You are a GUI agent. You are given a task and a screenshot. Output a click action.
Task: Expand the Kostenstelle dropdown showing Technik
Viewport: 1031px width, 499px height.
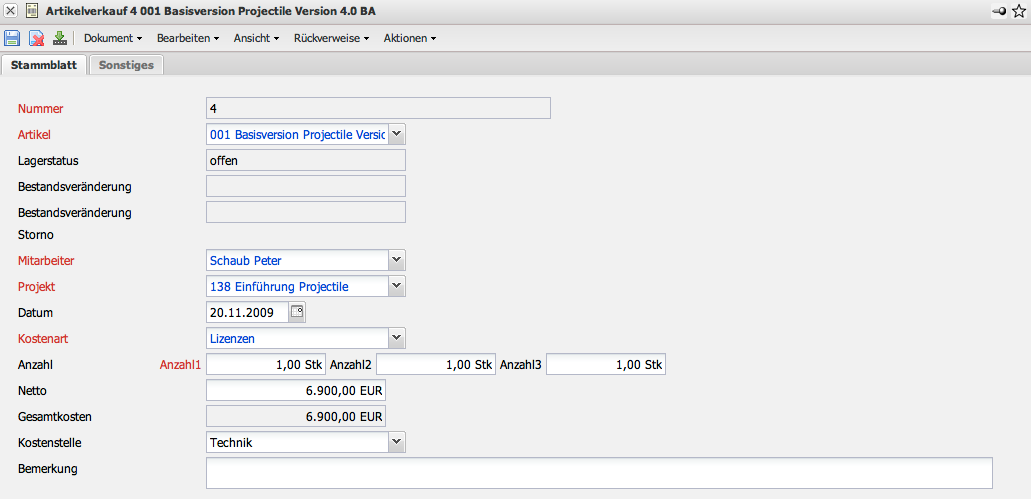(396, 441)
